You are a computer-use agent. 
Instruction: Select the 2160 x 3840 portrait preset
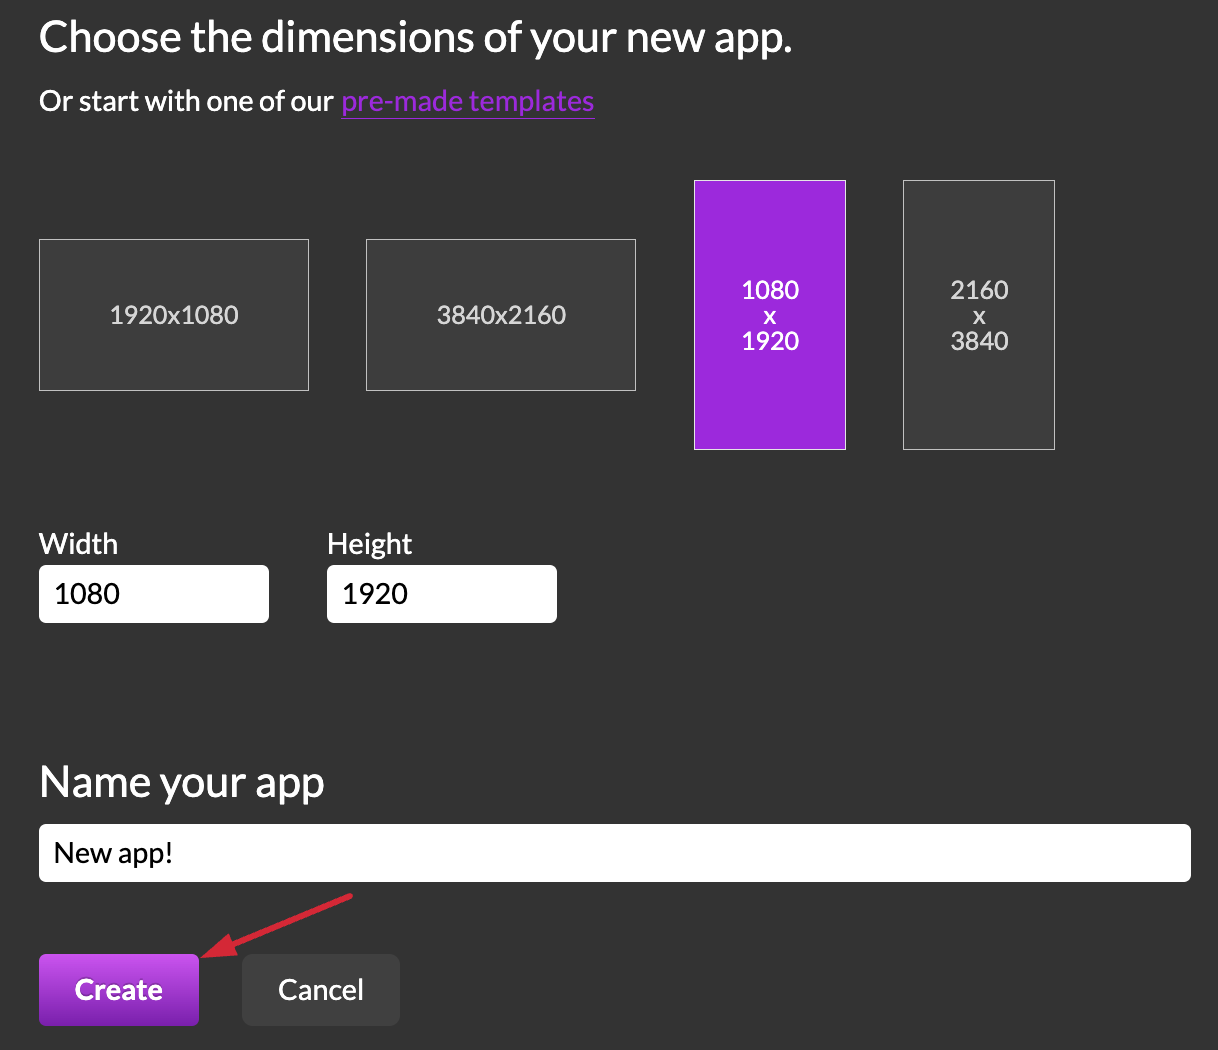point(979,315)
